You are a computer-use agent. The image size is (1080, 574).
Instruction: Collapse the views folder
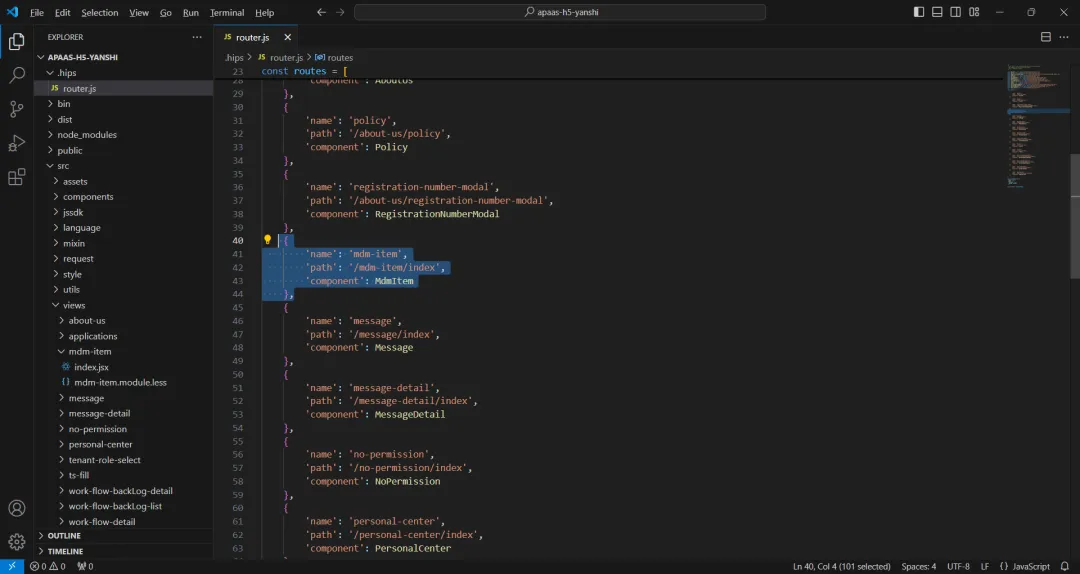(x=123, y=305)
